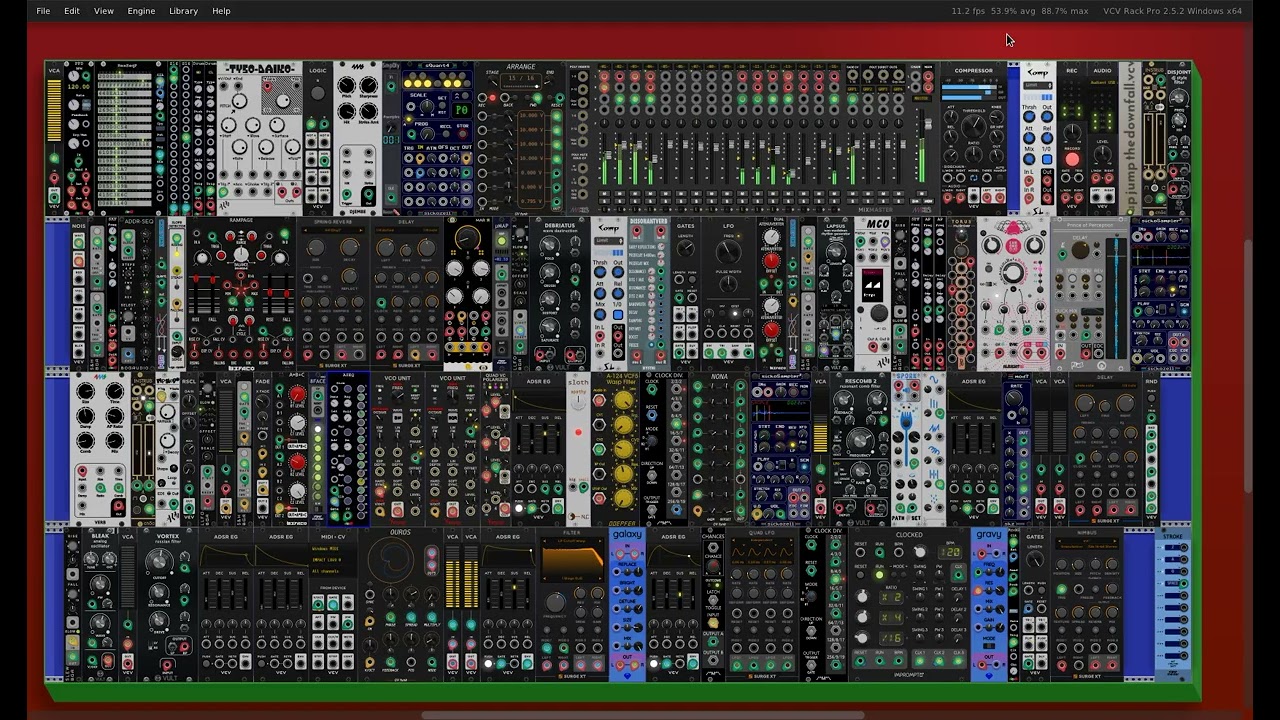Click the Cutoff knob on VORTEX filter
The image size is (1280, 720).
(159, 561)
